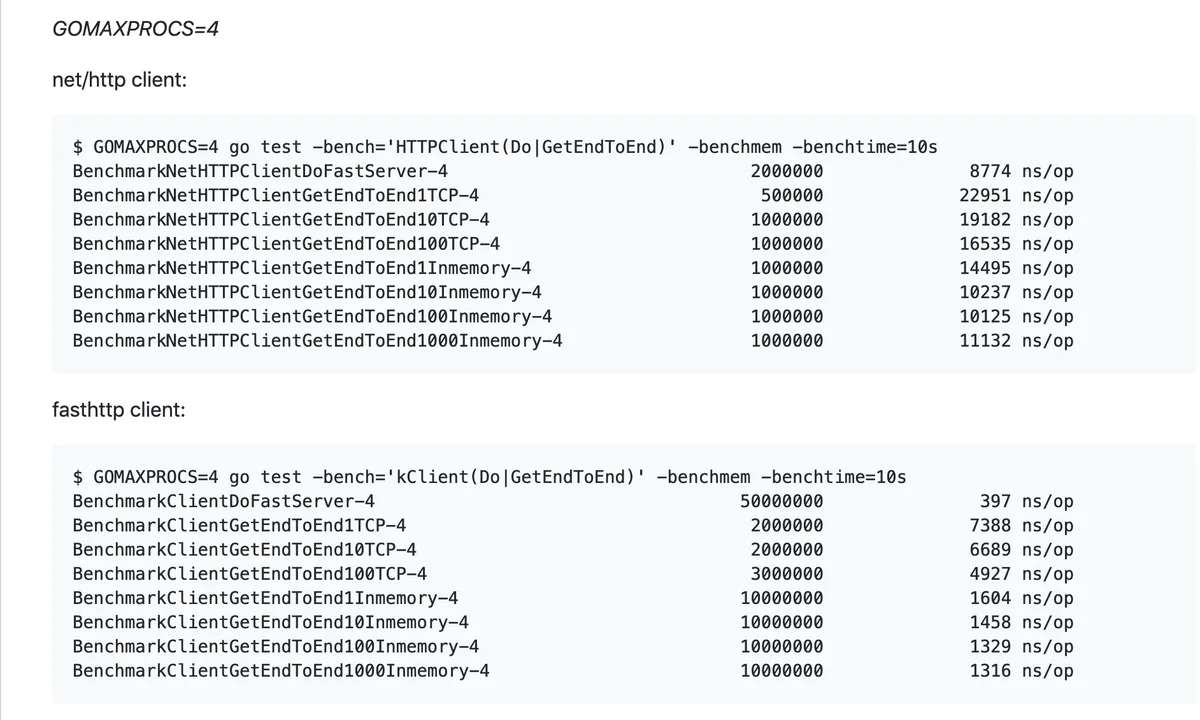Image resolution: width=1200 pixels, height=720 pixels.
Task: Click BenchmarkNetHTTPClientGetEndToEnd10Inmemory-4 line
Action: point(307,292)
